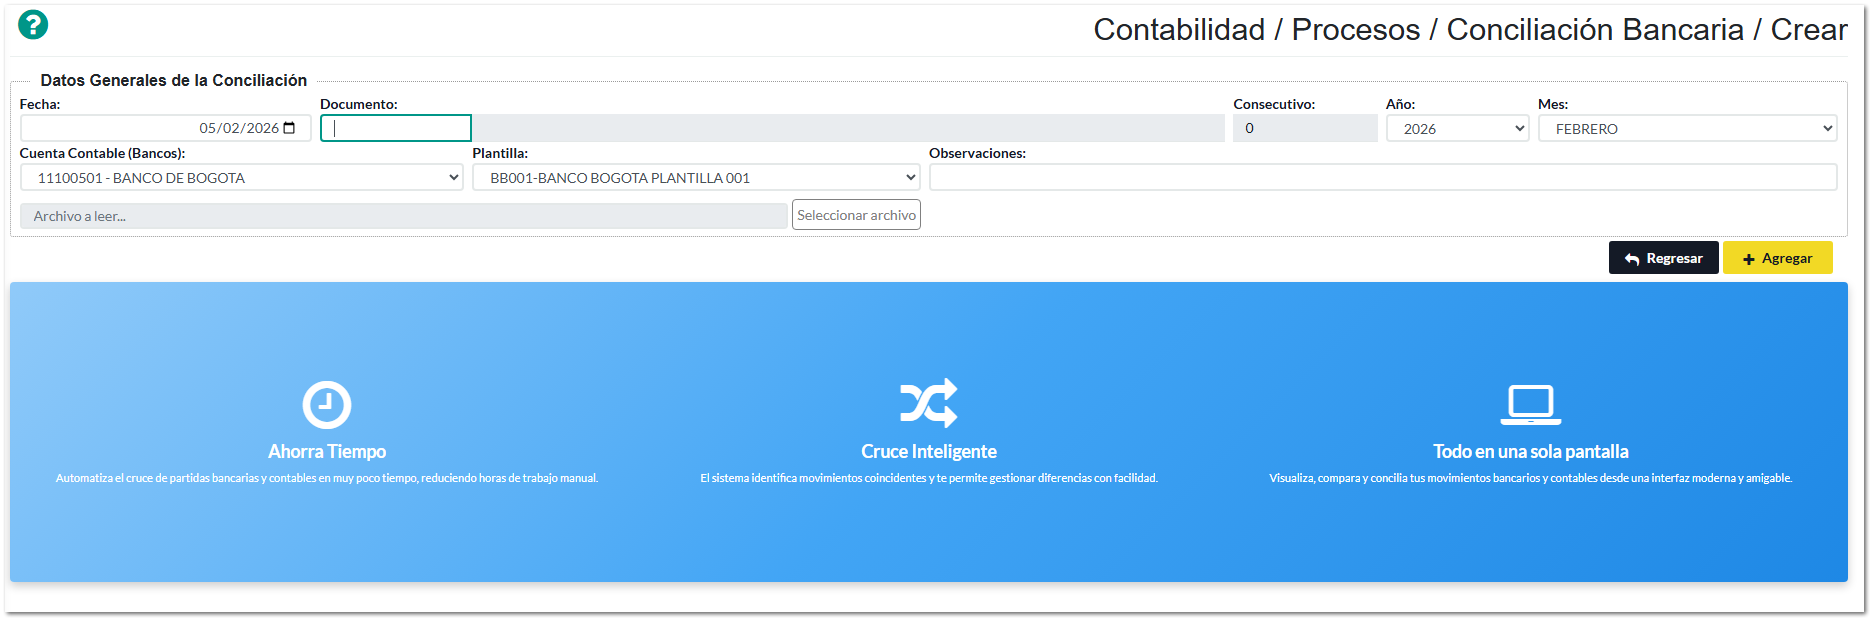
Task: Click the Regresar button
Action: tap(1663, 258)
